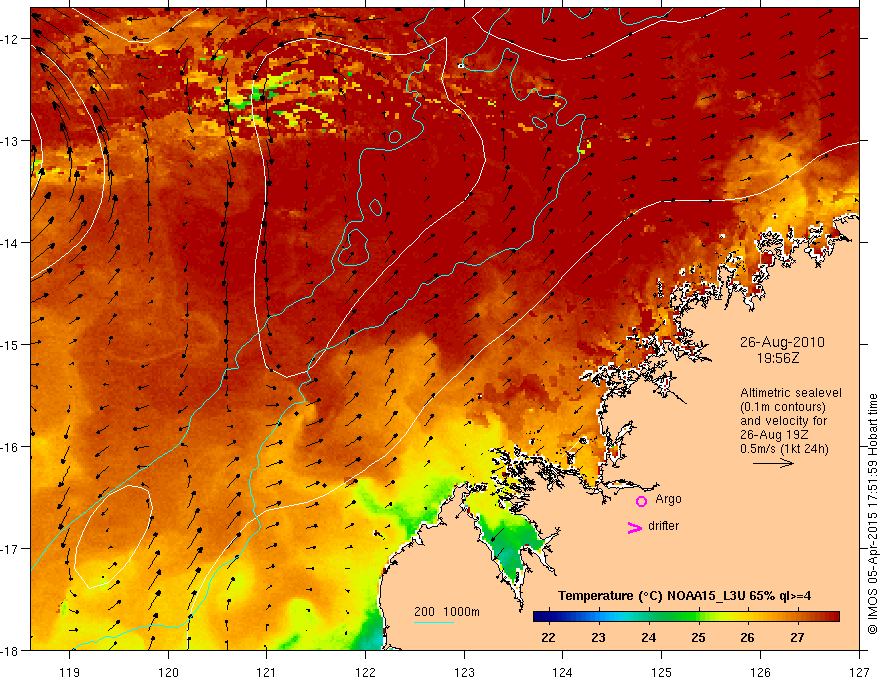Click the latitude axis label '-12'
The image size is (880, 680).
10,39
